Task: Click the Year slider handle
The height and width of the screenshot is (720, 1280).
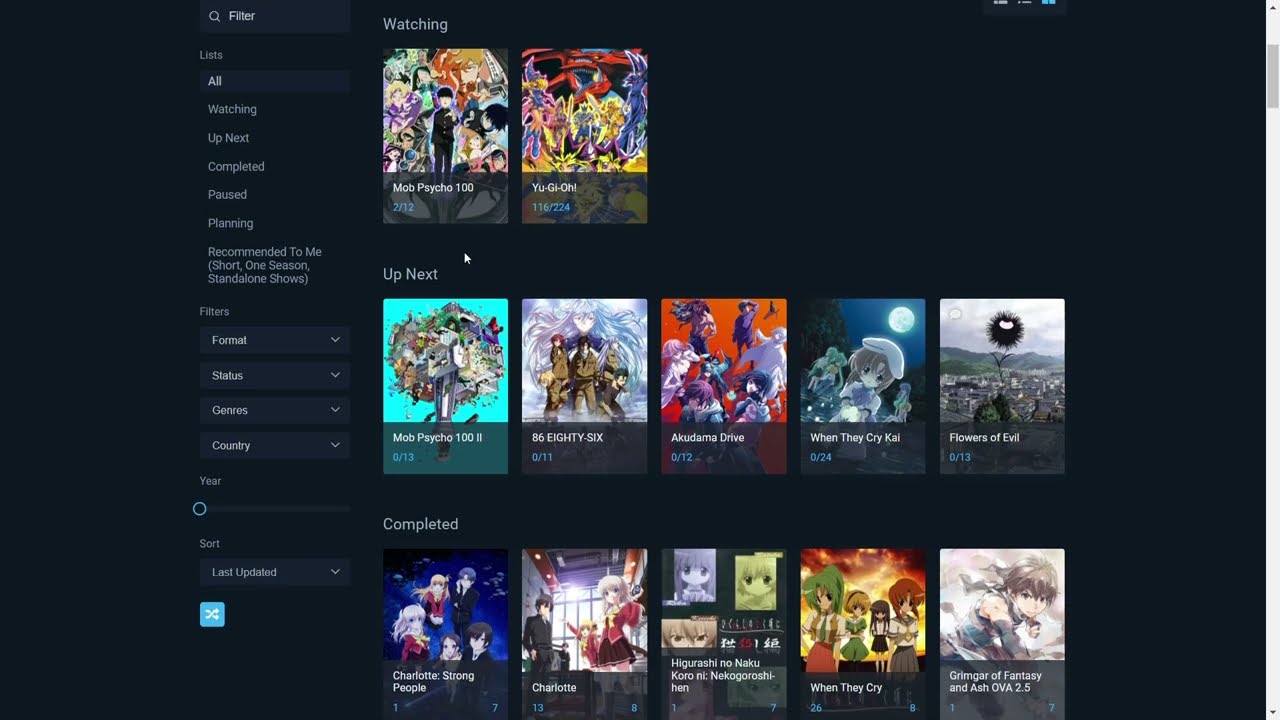Action: pyautogui.click(x=200, y=509)
